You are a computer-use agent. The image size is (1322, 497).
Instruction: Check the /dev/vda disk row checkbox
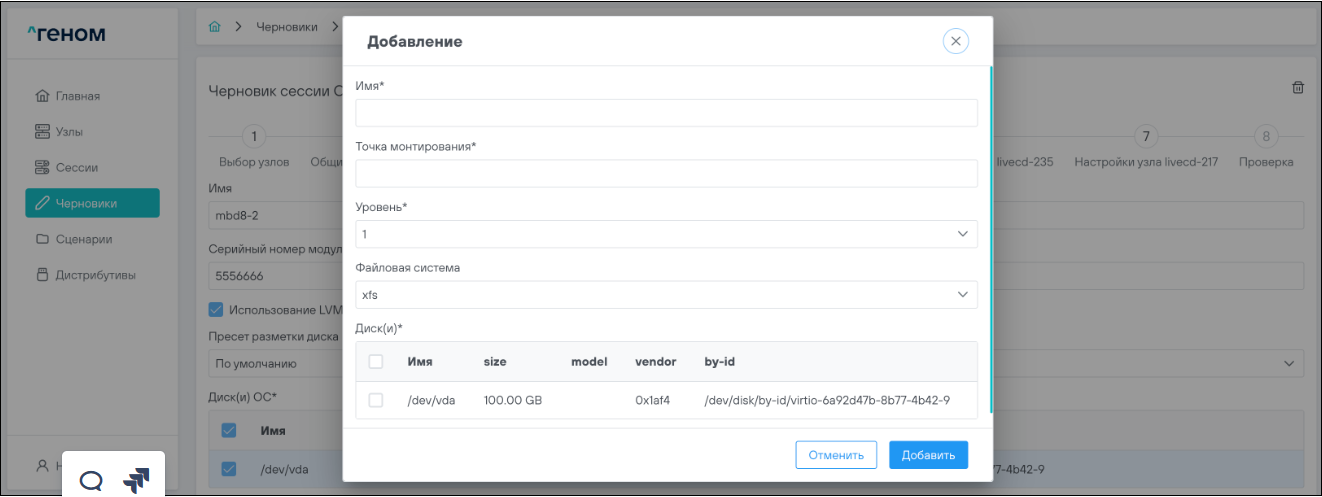click(x=376, y=400)
